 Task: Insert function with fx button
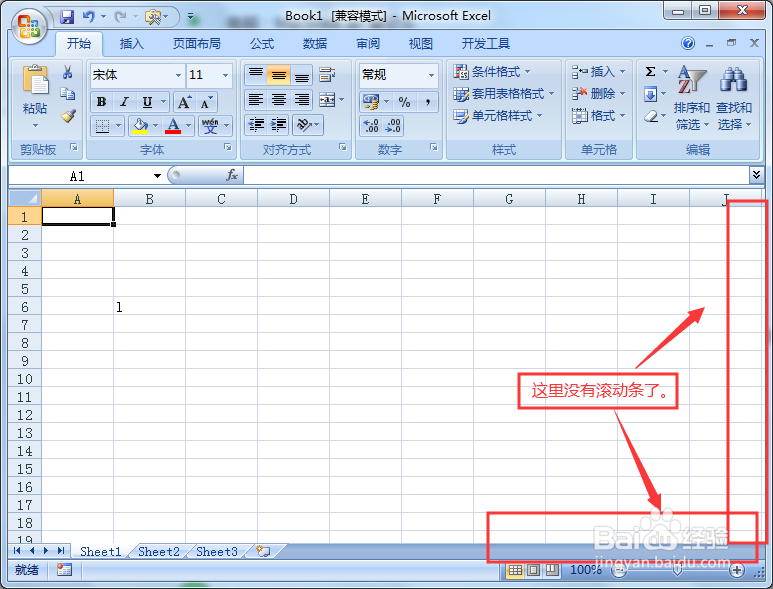232,174
